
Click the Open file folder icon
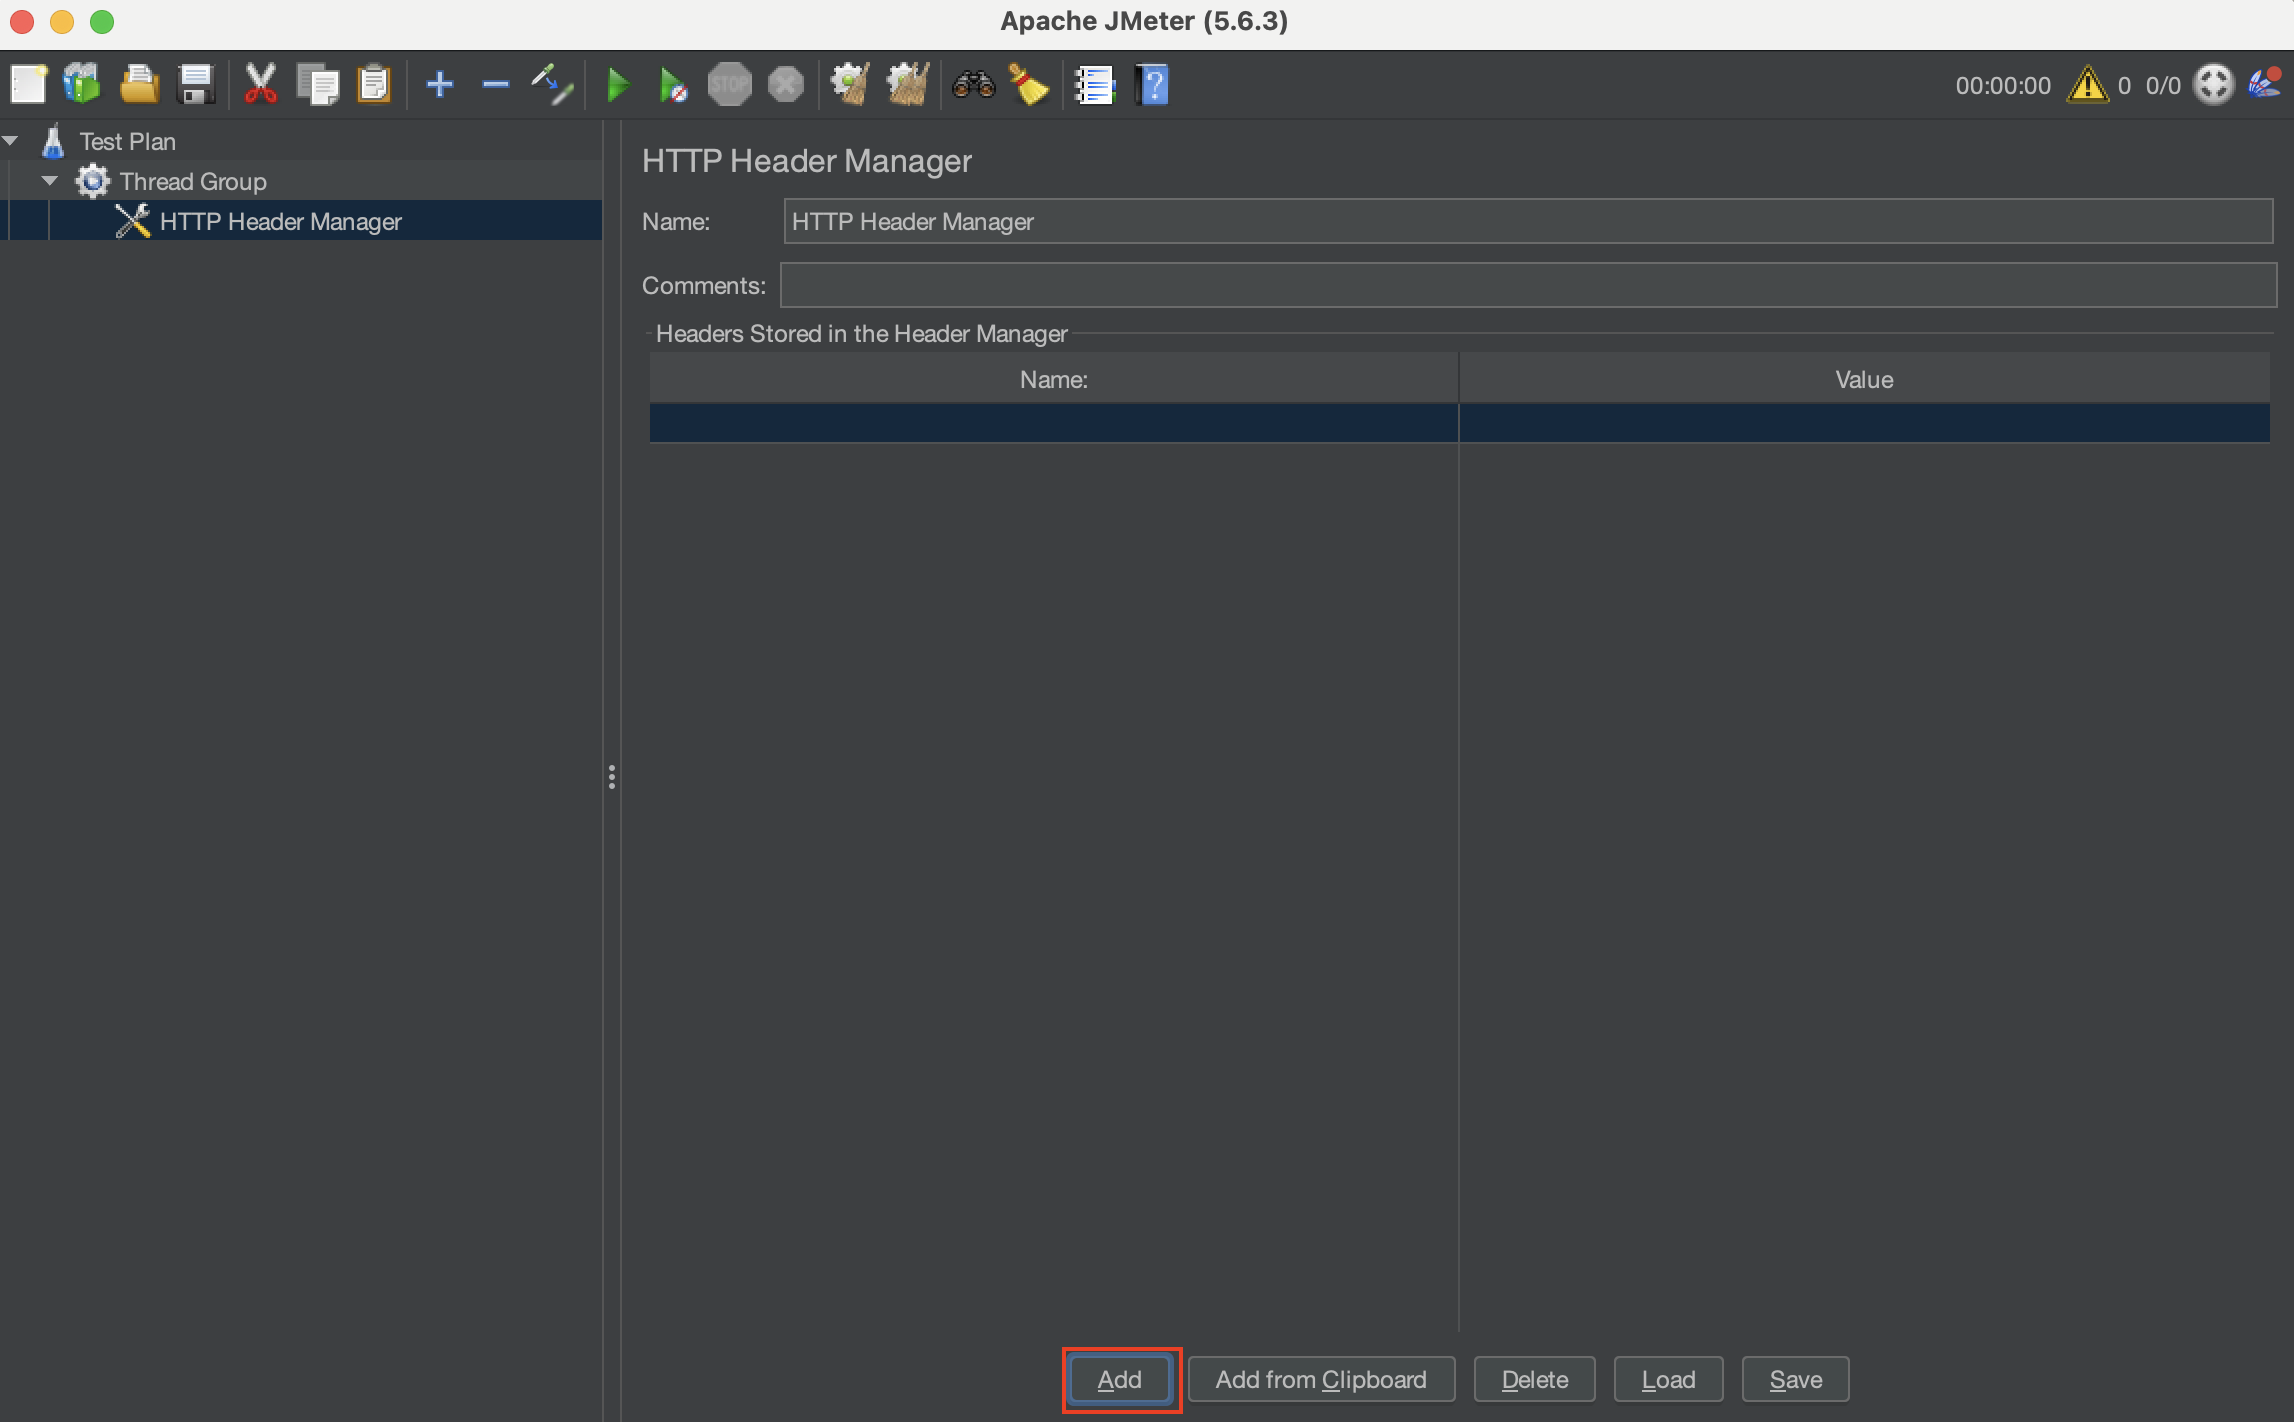coord(139,85)
